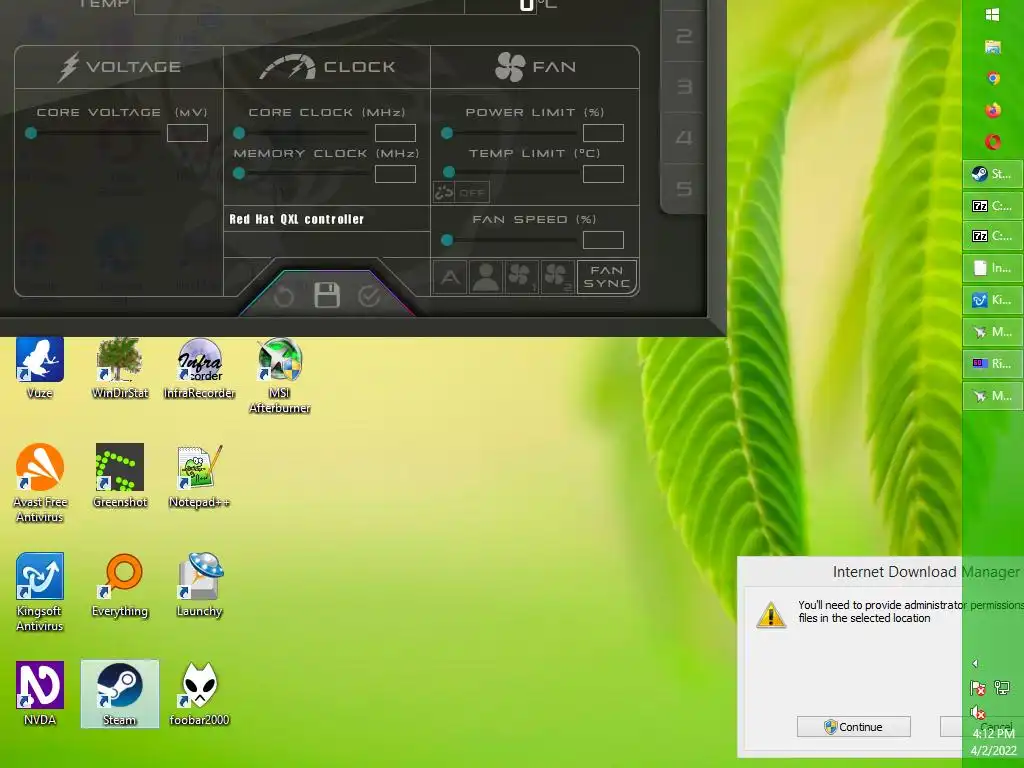
Task: Launch Opera from the taskbar
Action: (x=993, y=142)
